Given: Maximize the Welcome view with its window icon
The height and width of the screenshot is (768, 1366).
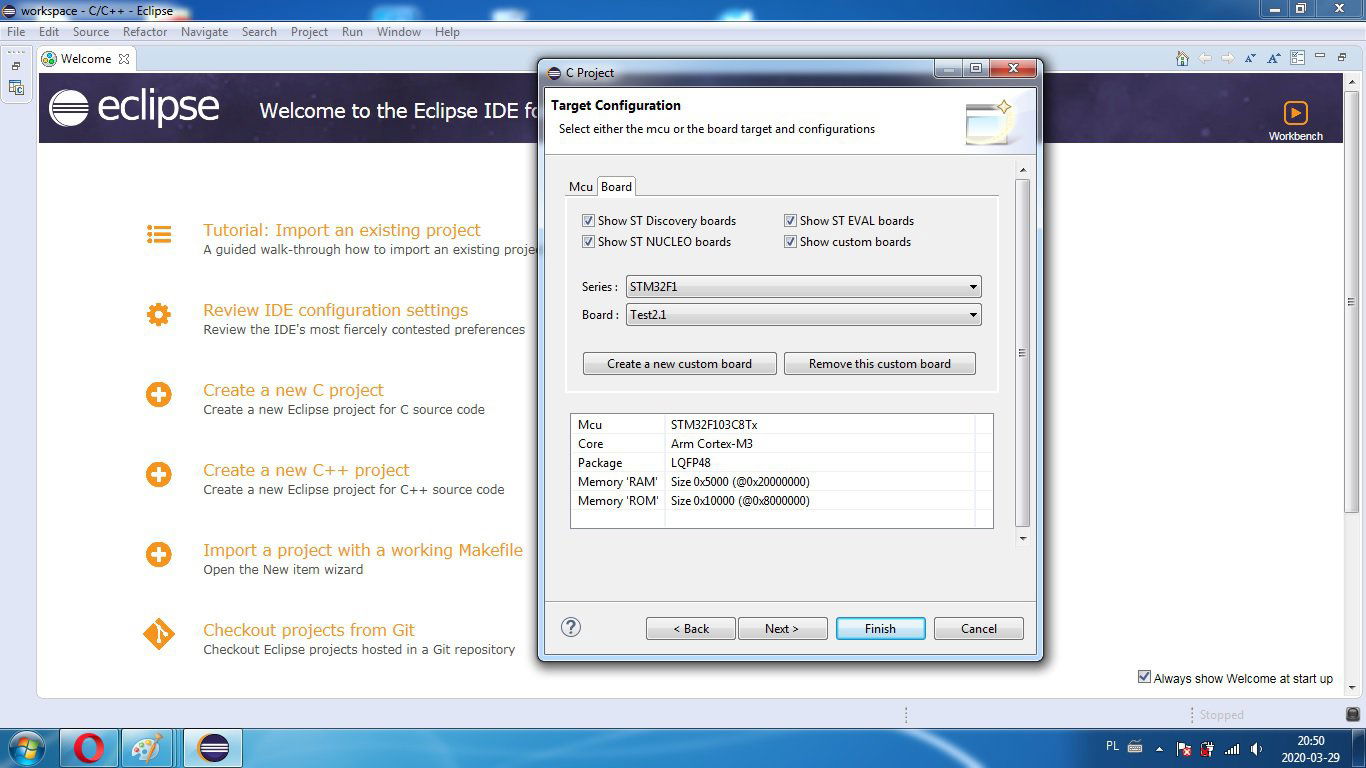Looking at the screenshot, I should click(1343, 57).
